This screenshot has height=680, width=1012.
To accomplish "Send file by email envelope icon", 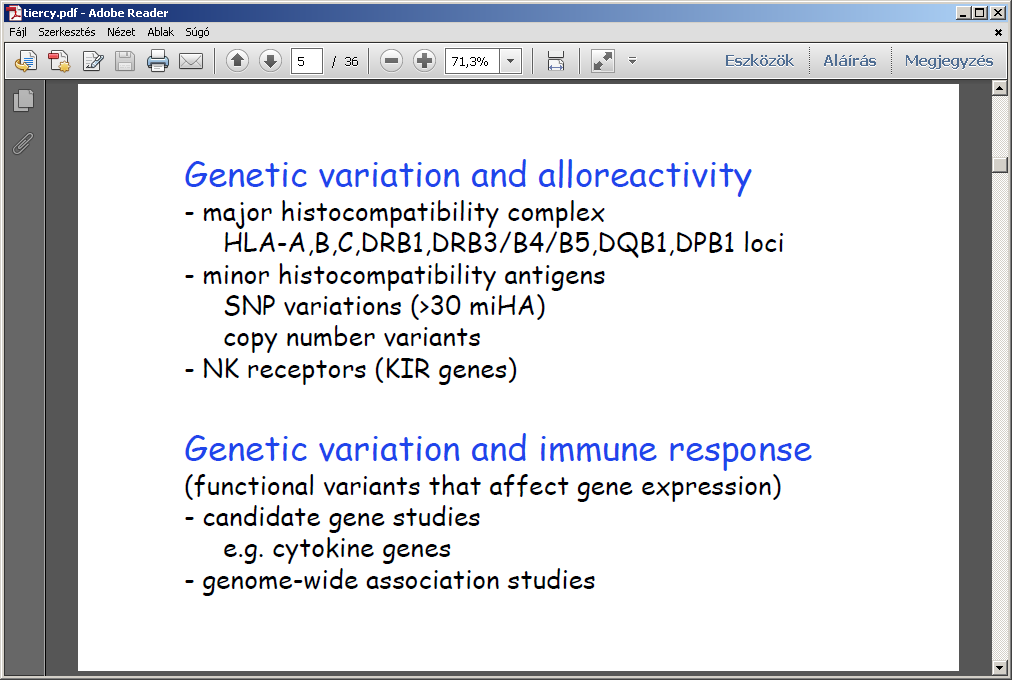I will coord(191,61).
